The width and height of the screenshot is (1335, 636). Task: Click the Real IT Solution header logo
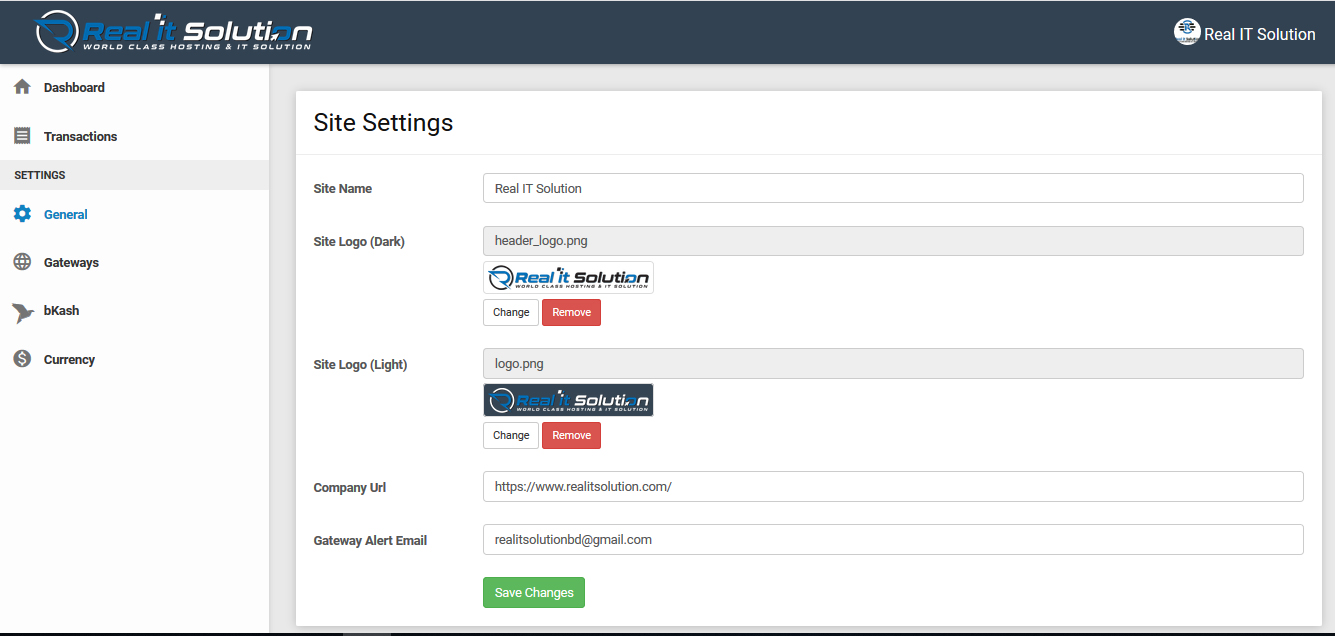174,32
